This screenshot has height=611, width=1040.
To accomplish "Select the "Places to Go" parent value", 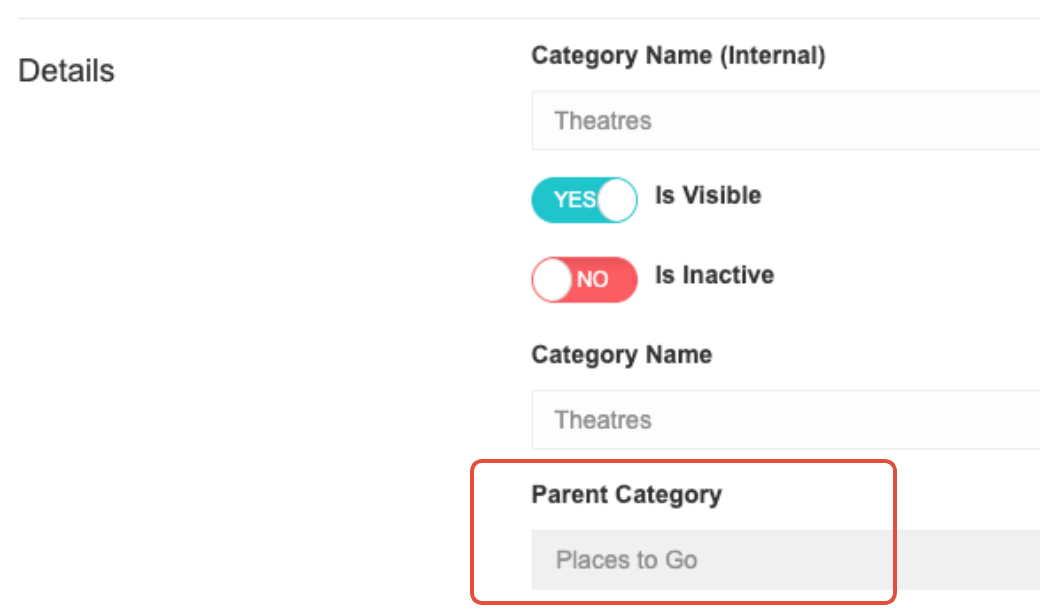I will (x=627, y=560).
